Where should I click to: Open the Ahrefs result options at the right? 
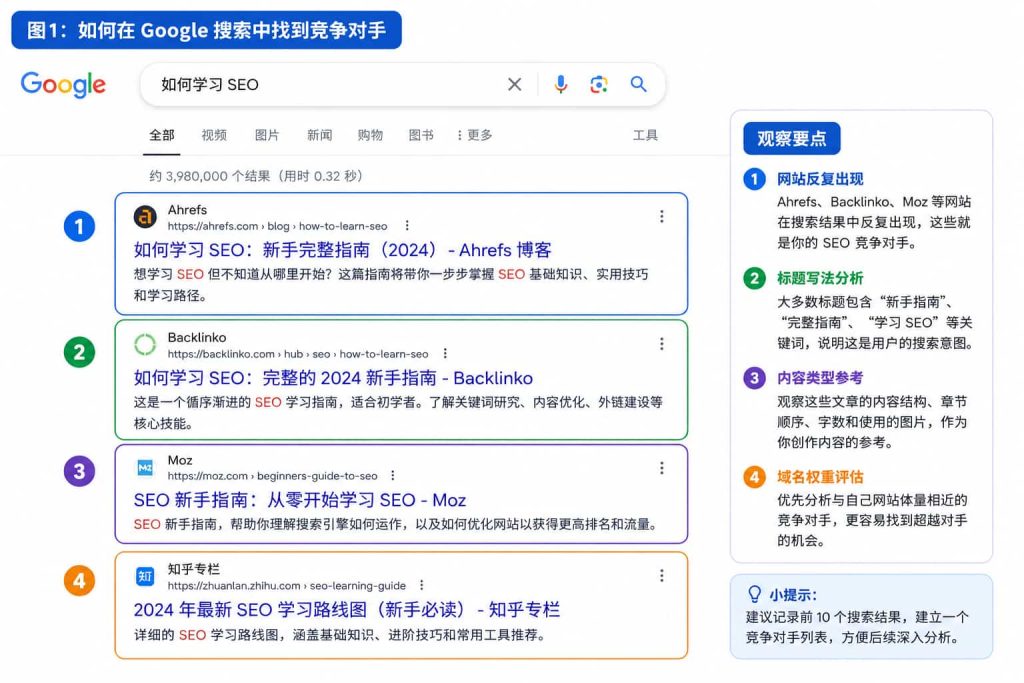[x=662, y=216]
